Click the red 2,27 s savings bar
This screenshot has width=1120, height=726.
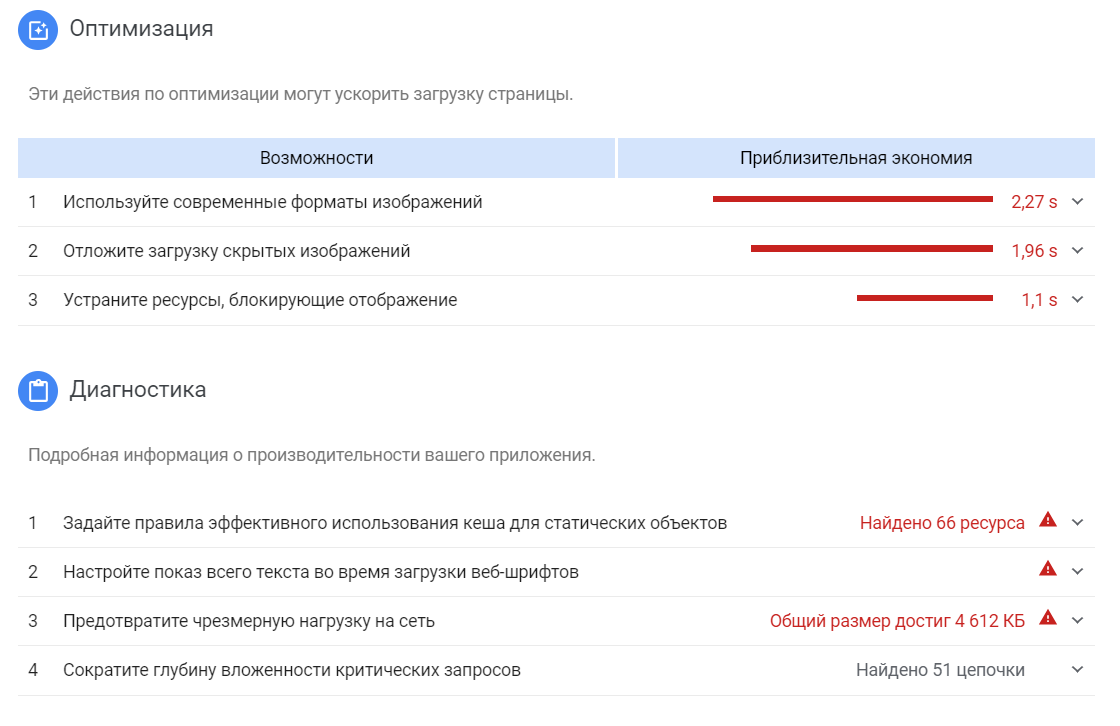pyautogui.click(x=852, y=200)
